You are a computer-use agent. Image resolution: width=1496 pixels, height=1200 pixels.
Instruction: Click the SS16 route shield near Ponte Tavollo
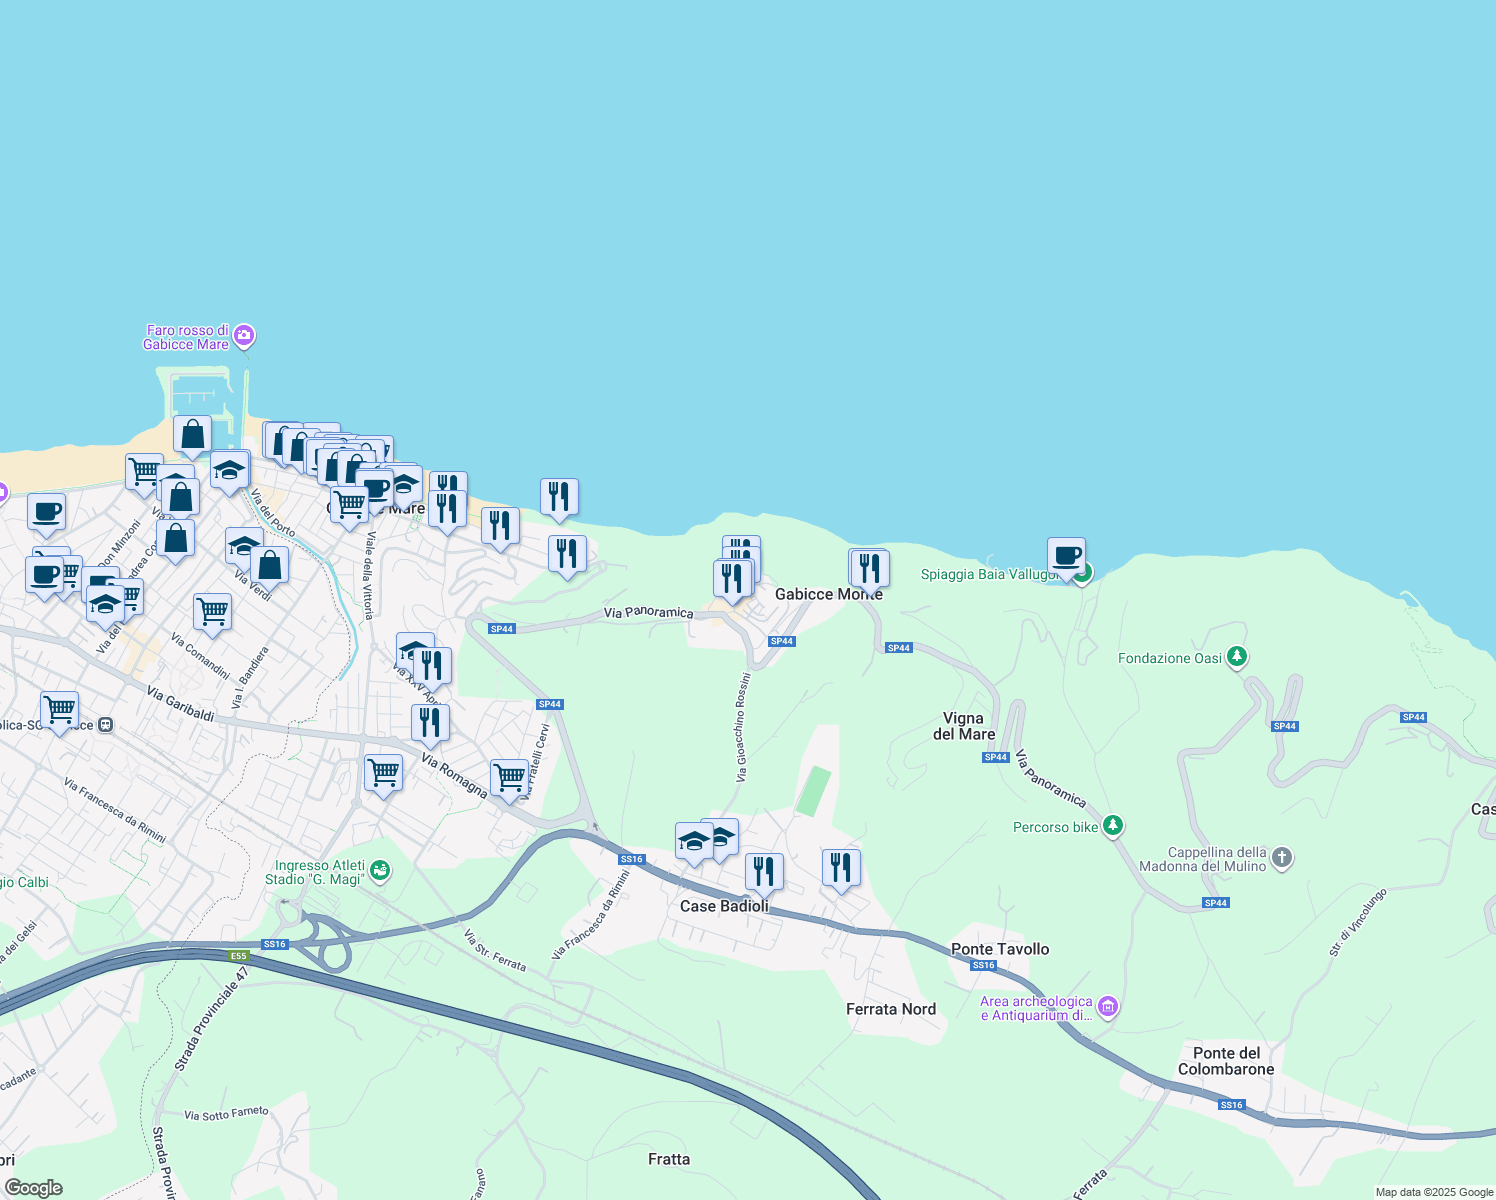coord(983,965)
